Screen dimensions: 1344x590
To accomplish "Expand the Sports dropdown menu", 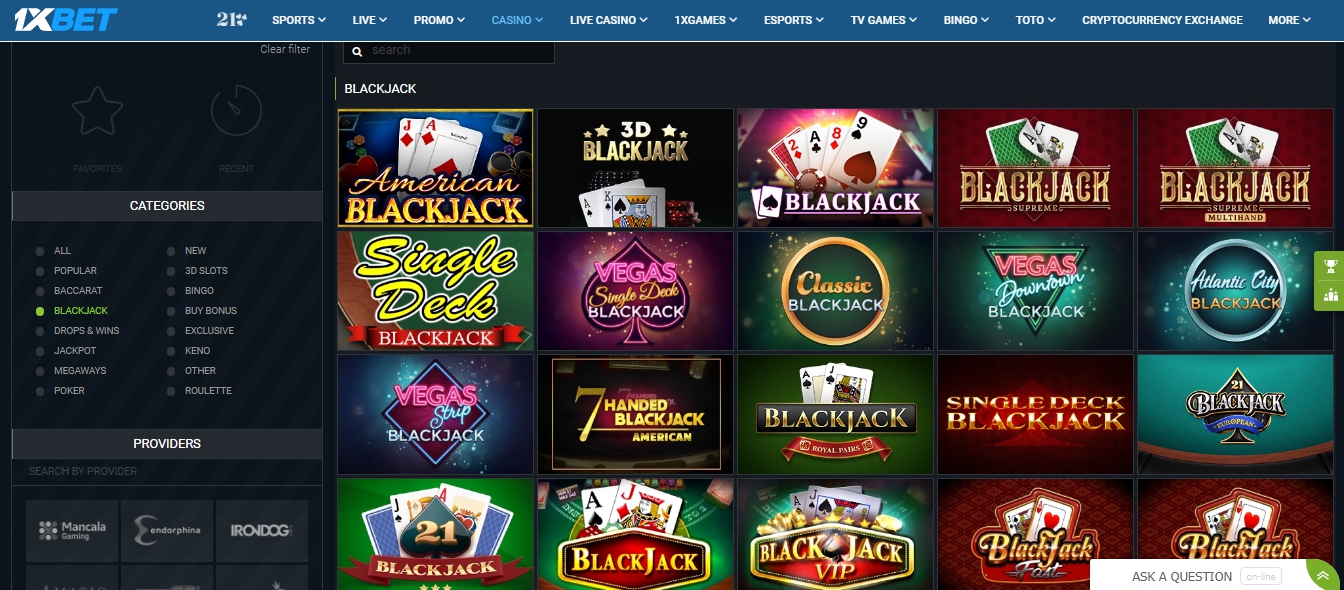I will (299, 20).
